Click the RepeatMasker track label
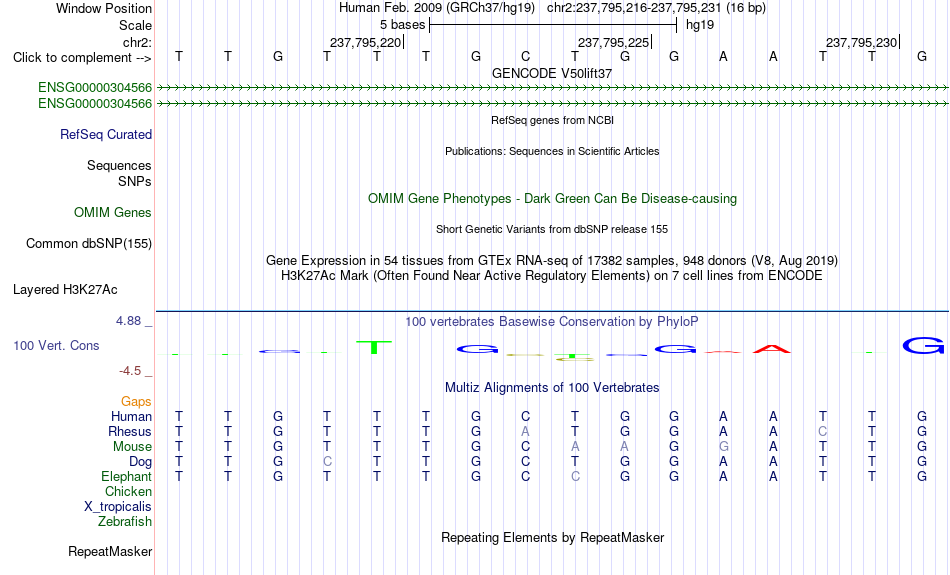950x575 pixels. (x=110, y=551)
